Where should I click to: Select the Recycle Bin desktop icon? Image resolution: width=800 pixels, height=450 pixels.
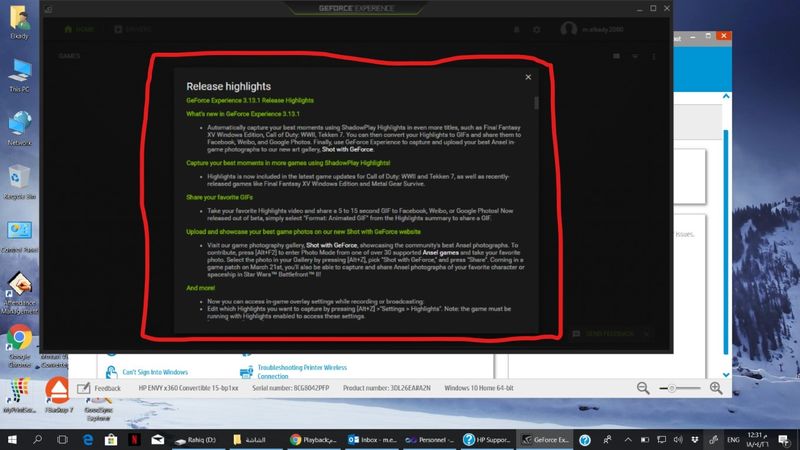click(x=19, y=182)
